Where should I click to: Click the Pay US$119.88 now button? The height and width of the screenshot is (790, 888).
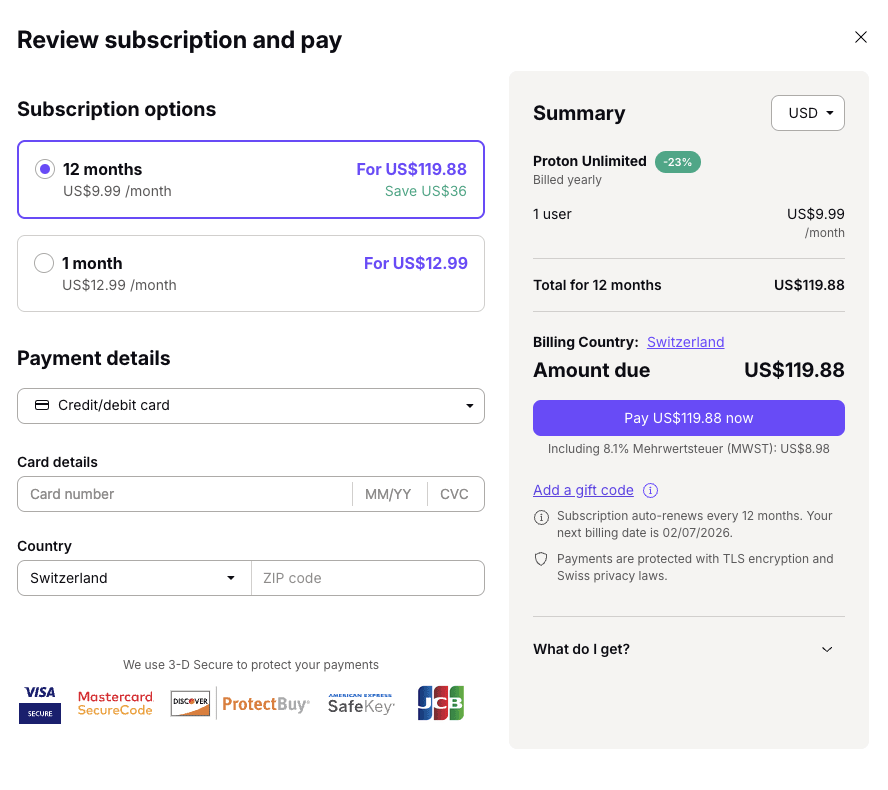[689, 418]
